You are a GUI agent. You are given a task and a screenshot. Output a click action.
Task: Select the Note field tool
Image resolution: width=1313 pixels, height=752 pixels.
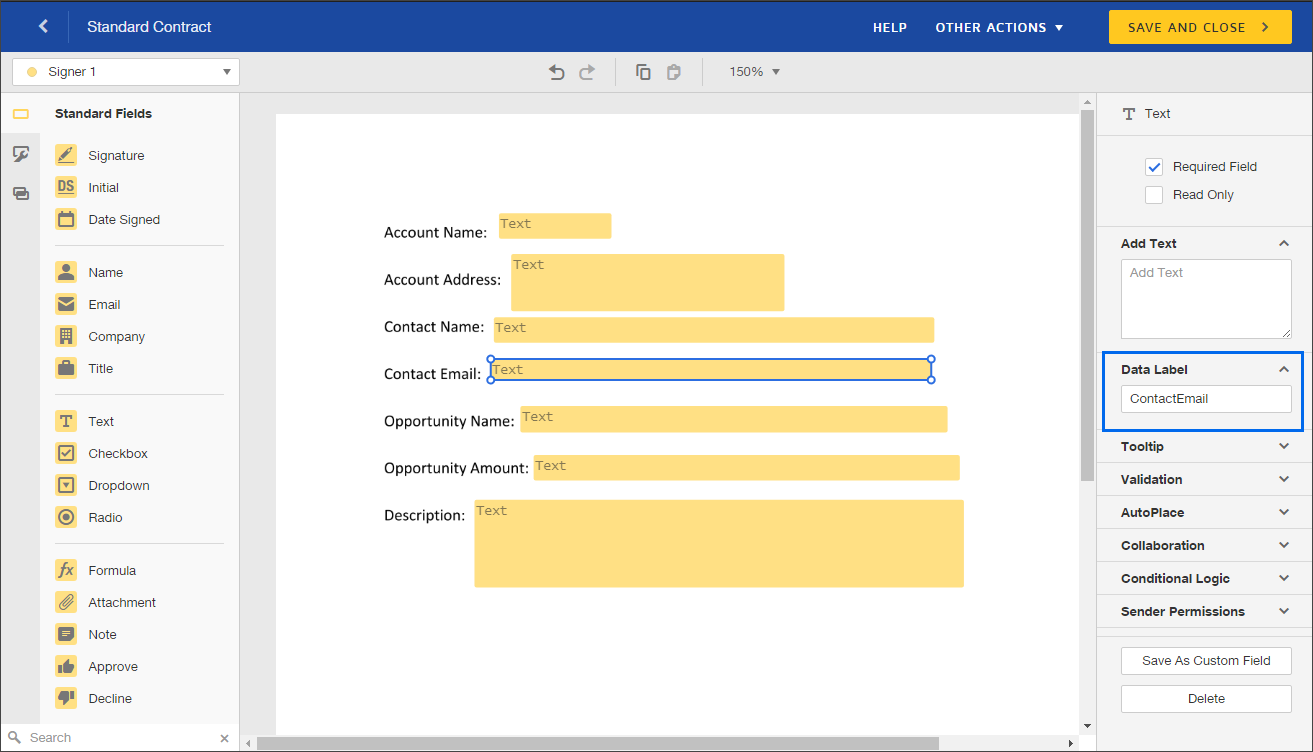(x=105, y=634)
